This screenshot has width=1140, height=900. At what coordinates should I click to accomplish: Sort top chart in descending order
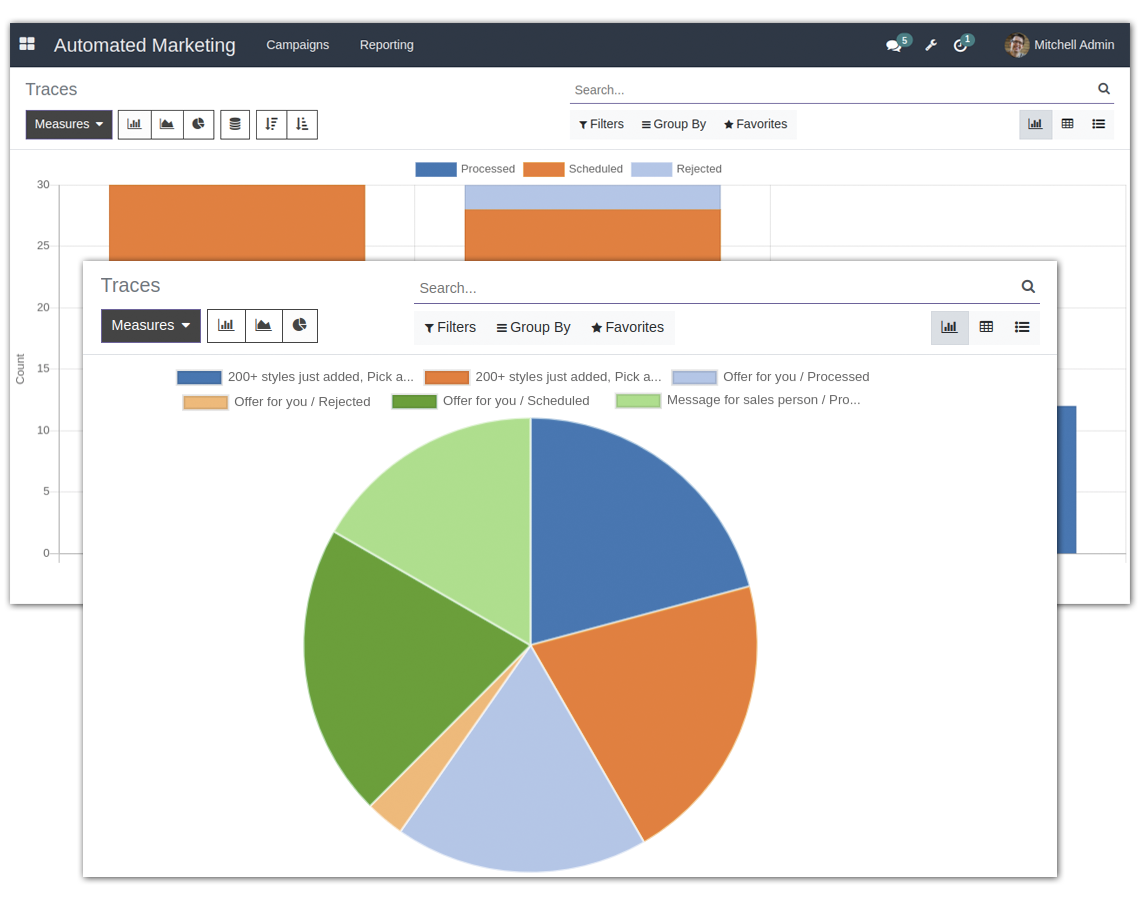[271, 124]
